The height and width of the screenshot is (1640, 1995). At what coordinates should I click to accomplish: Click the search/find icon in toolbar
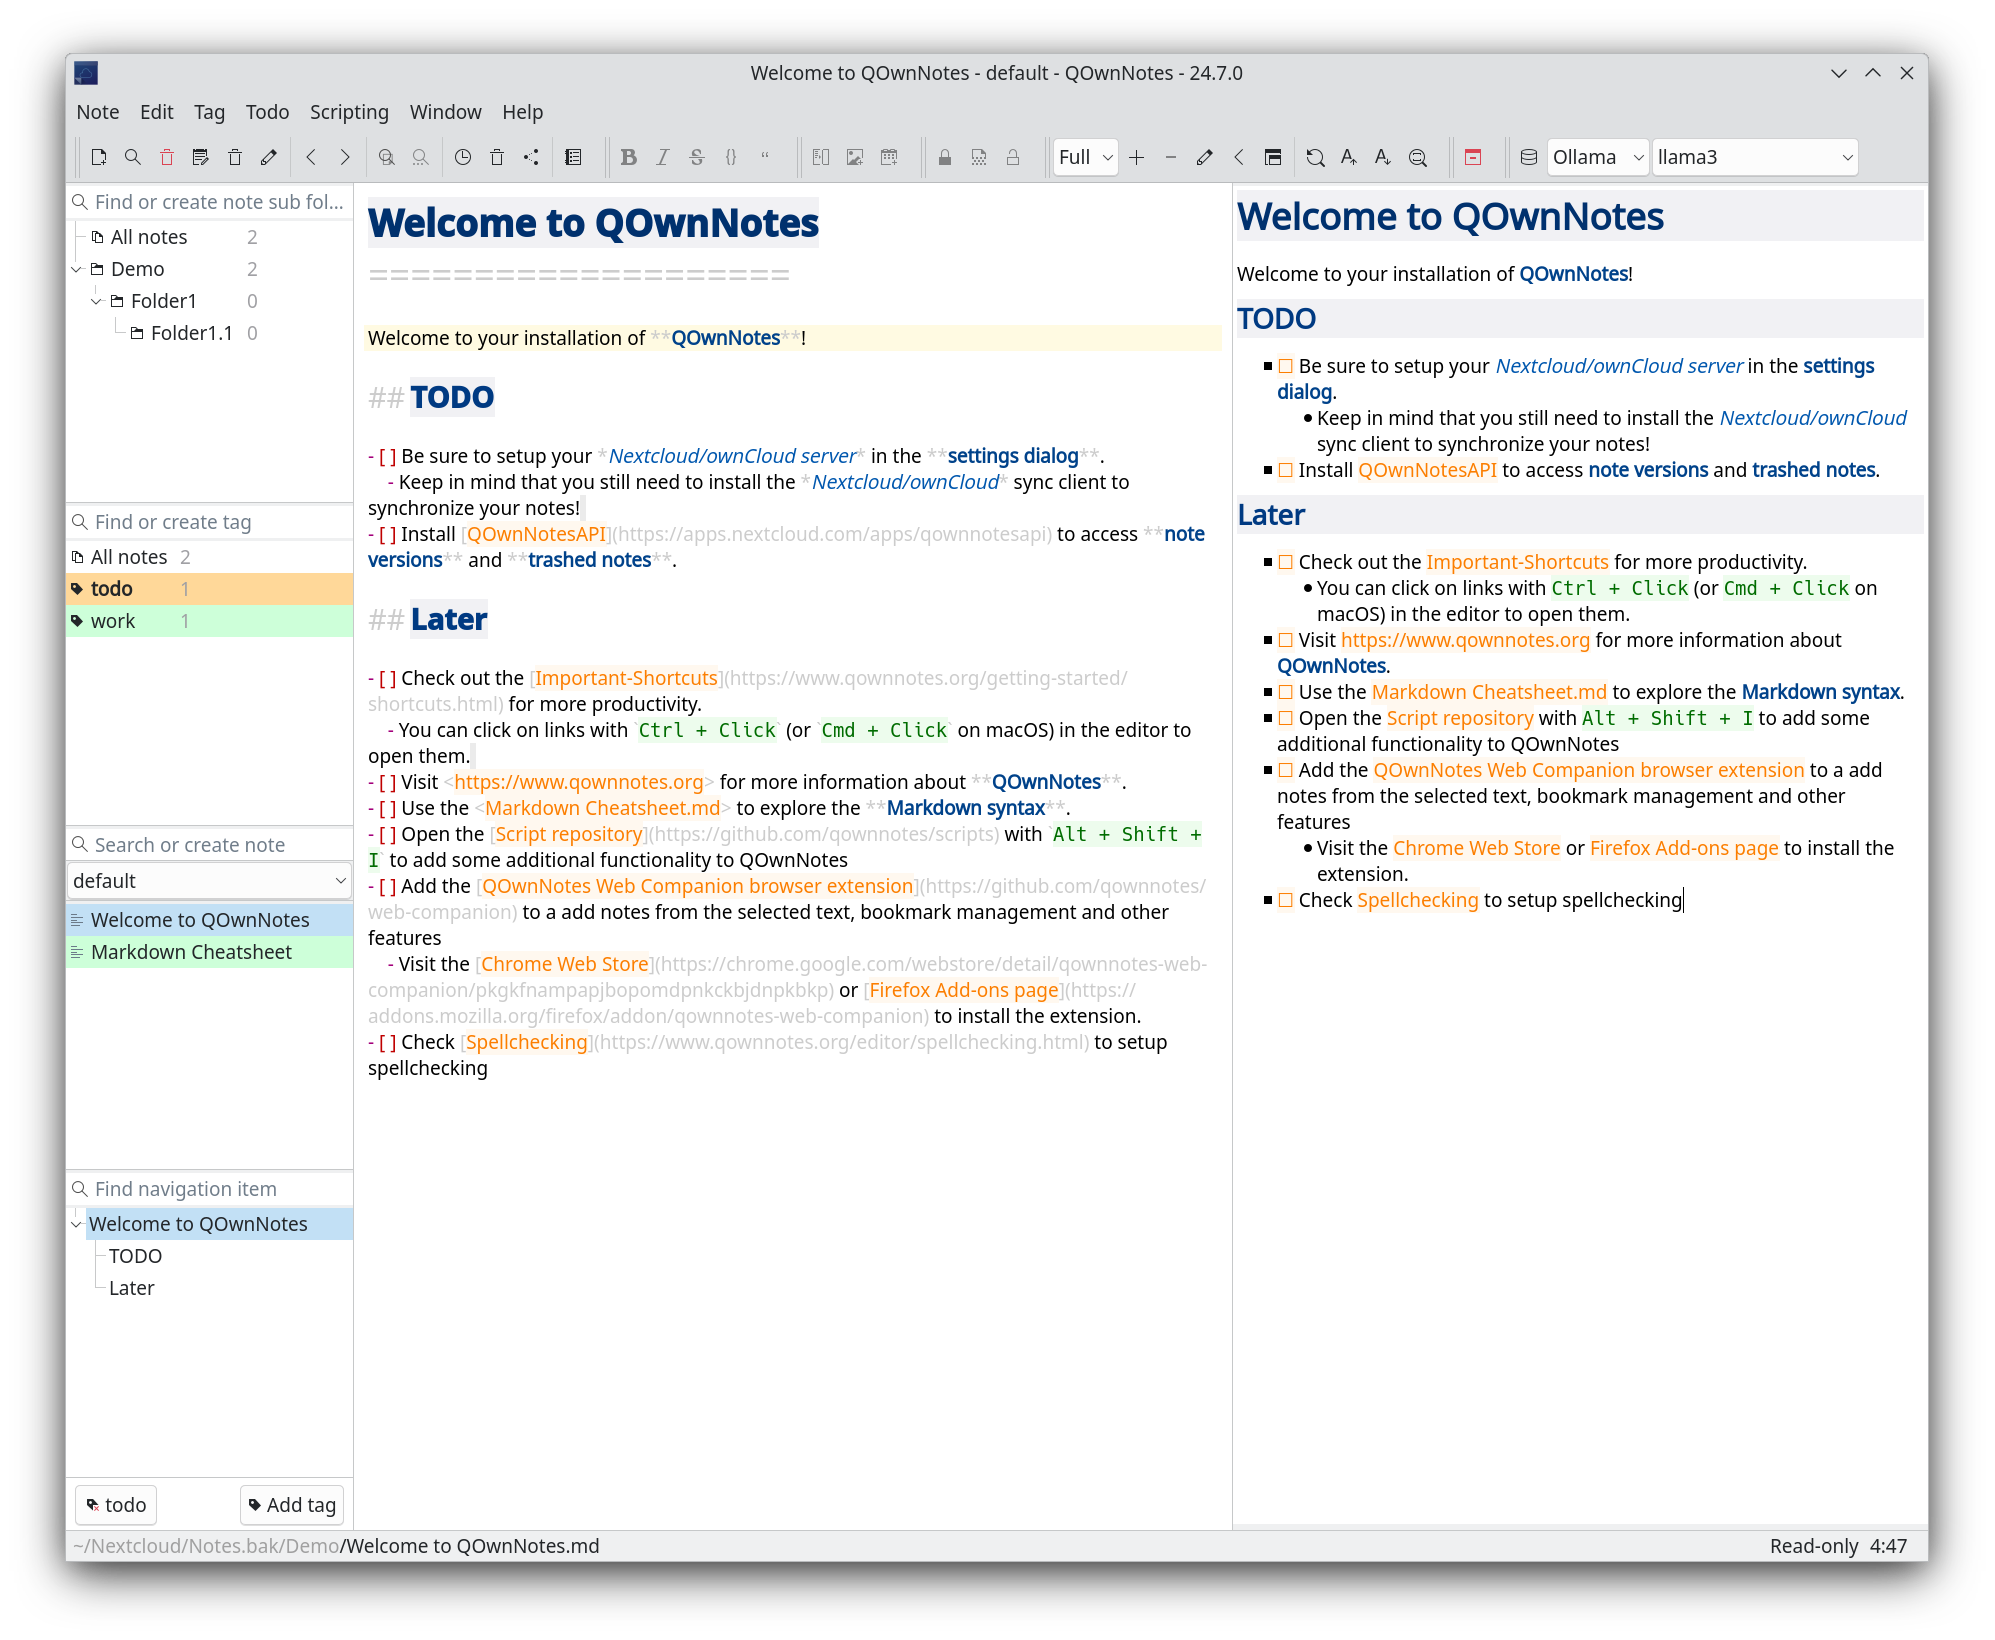tap(131, 156)
